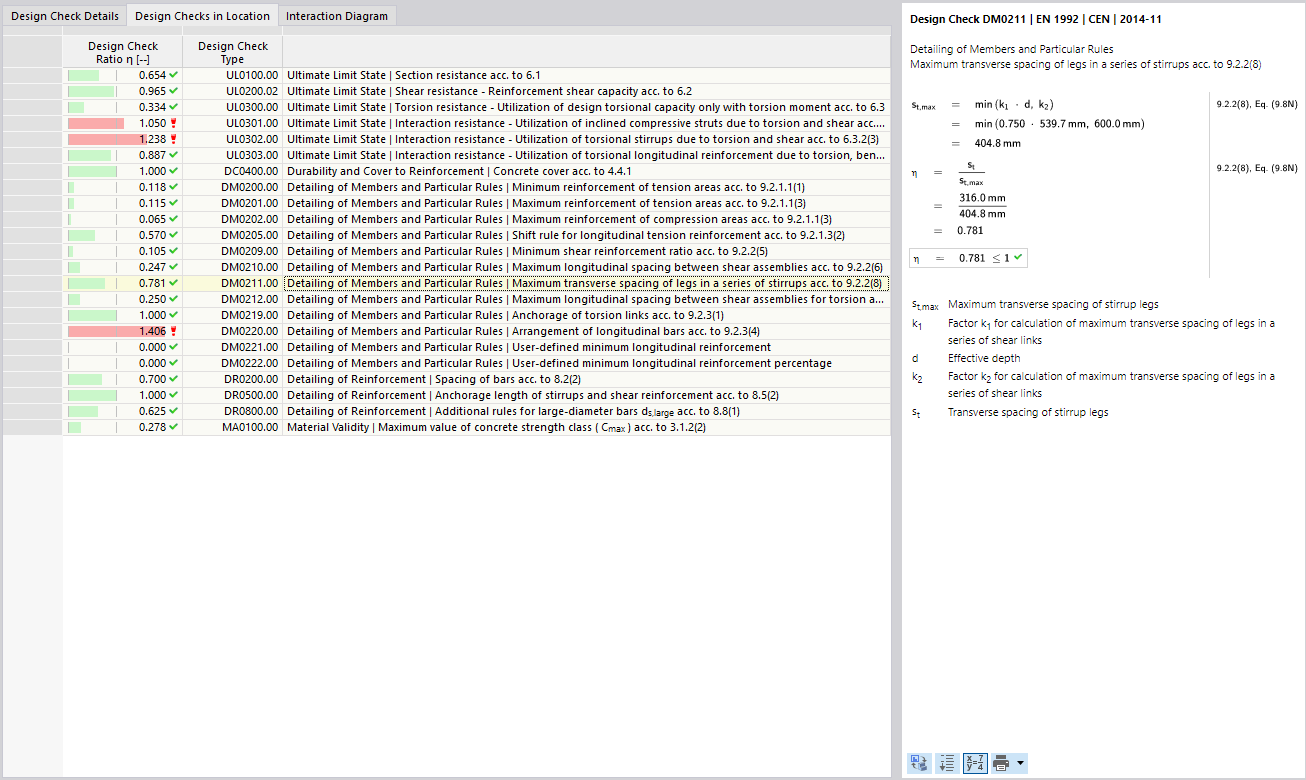Viewport: 1306px width, 780px height.
Task: Select row UL0100.00 Section resistance
Action: 476,75
